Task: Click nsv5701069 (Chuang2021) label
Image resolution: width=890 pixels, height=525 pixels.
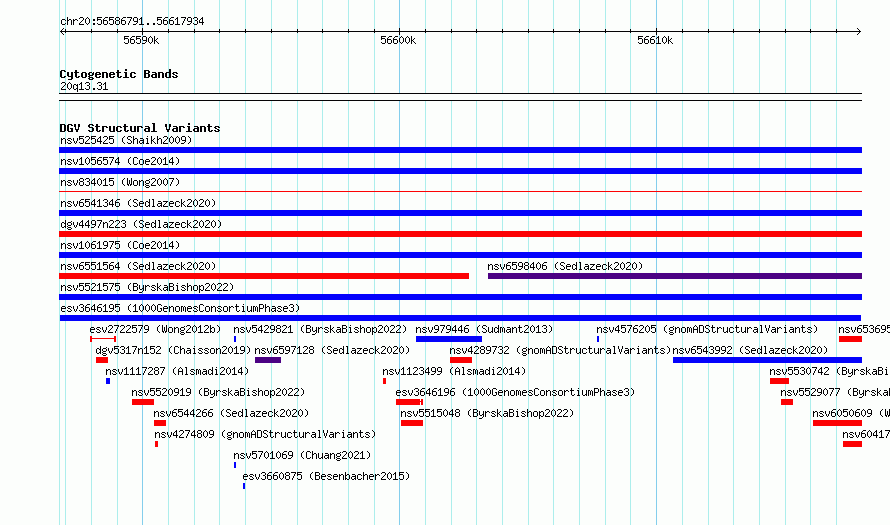Action: coord(302,455)
